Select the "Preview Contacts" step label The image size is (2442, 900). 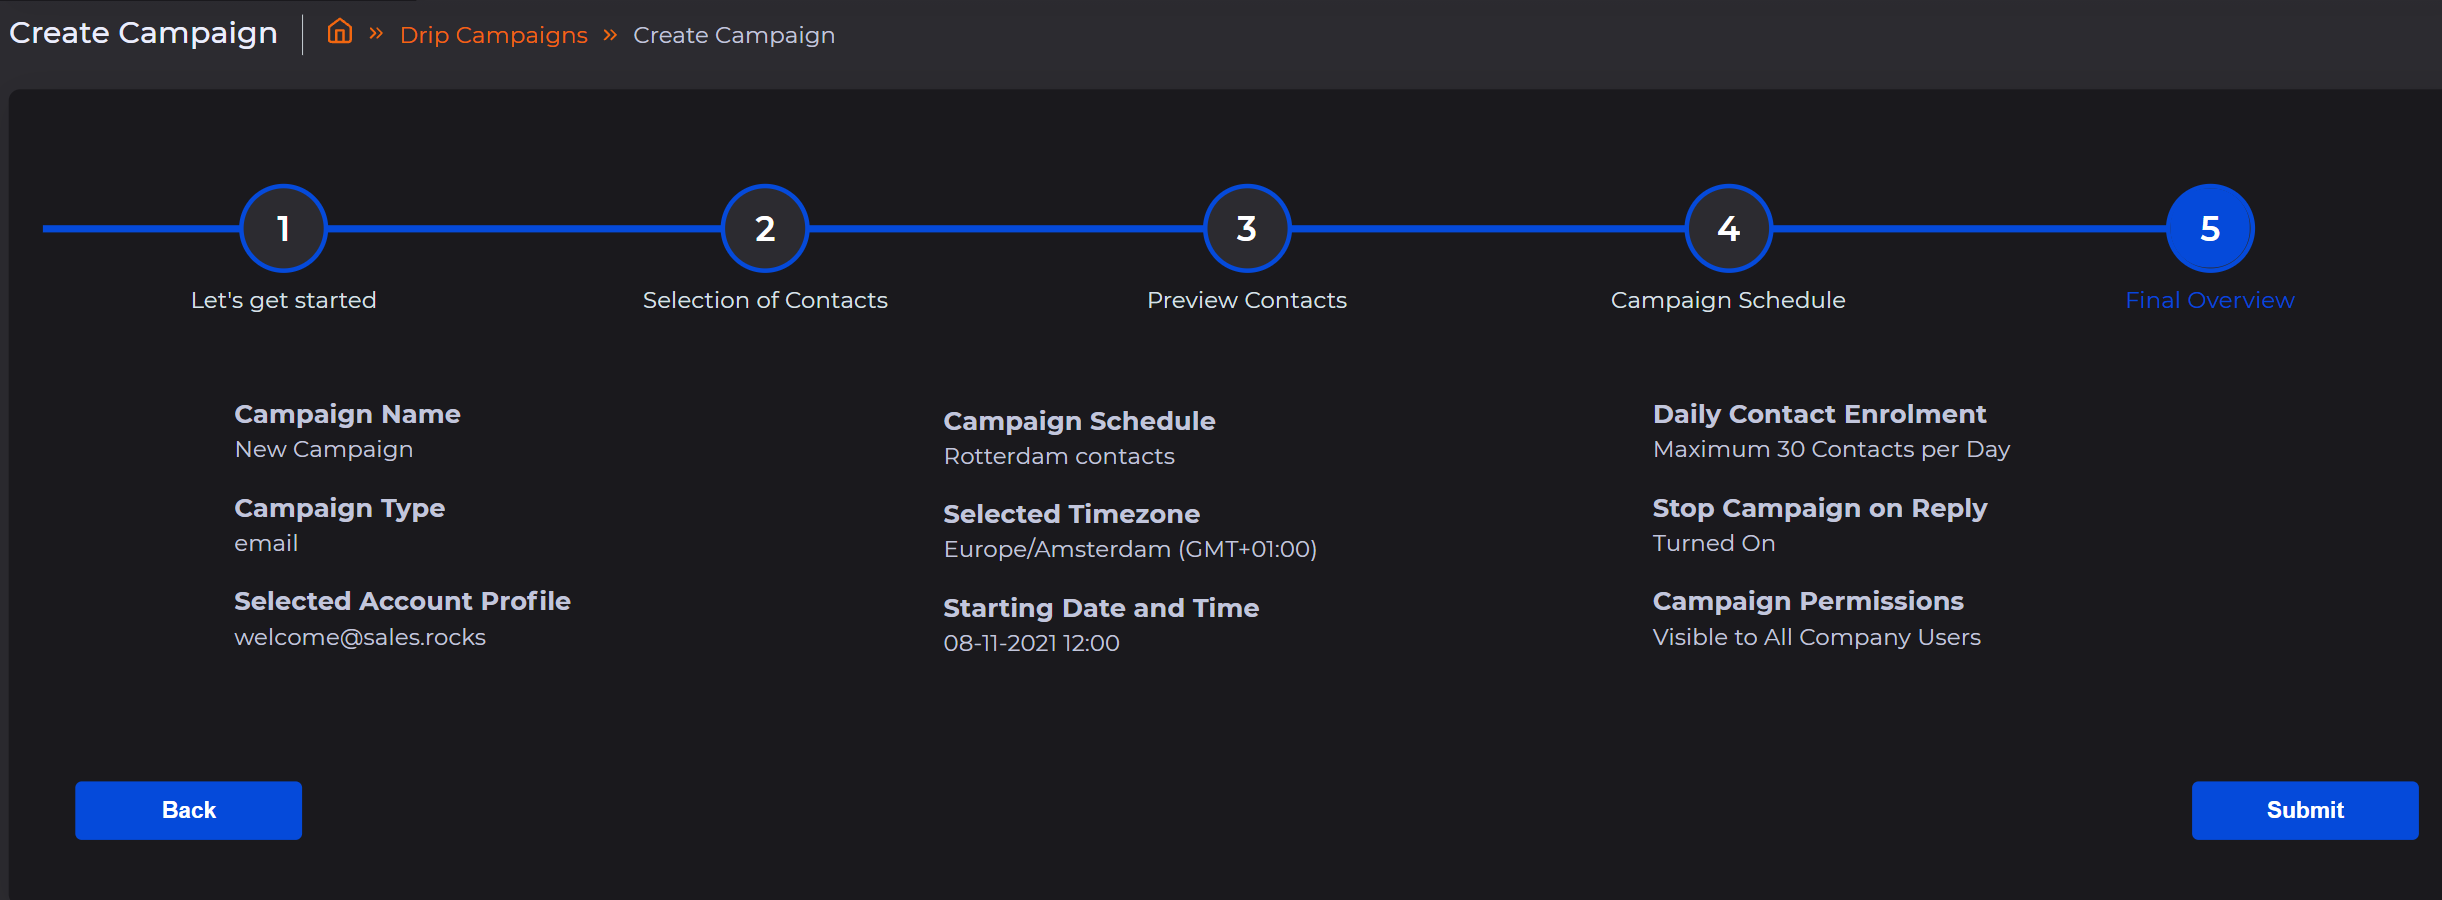(1247, 300)
